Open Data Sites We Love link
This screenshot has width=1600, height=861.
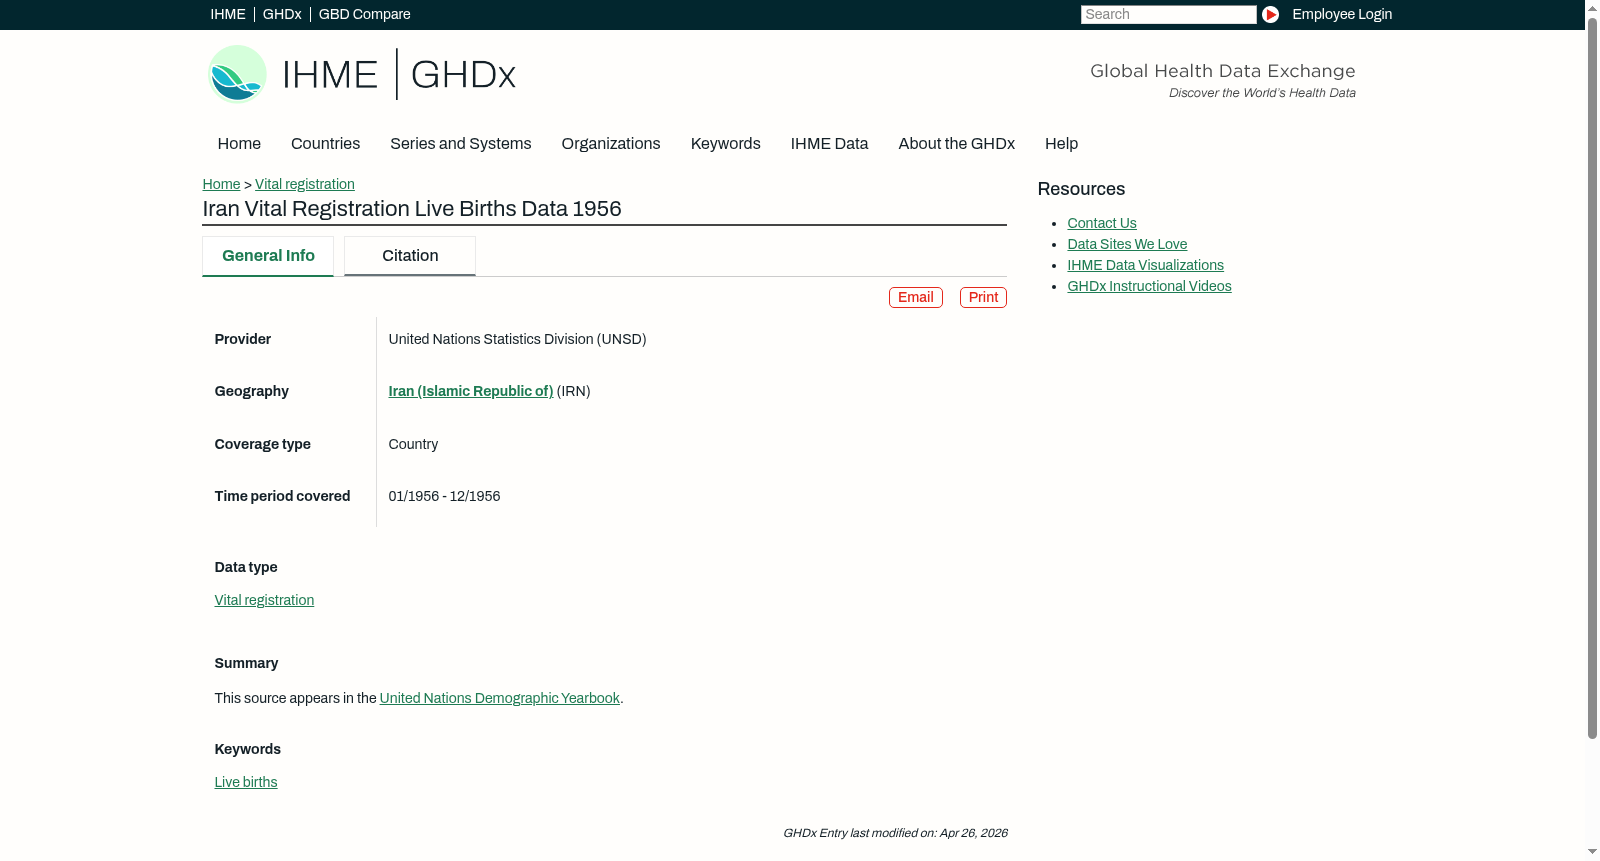click(x=1127, y=244)
